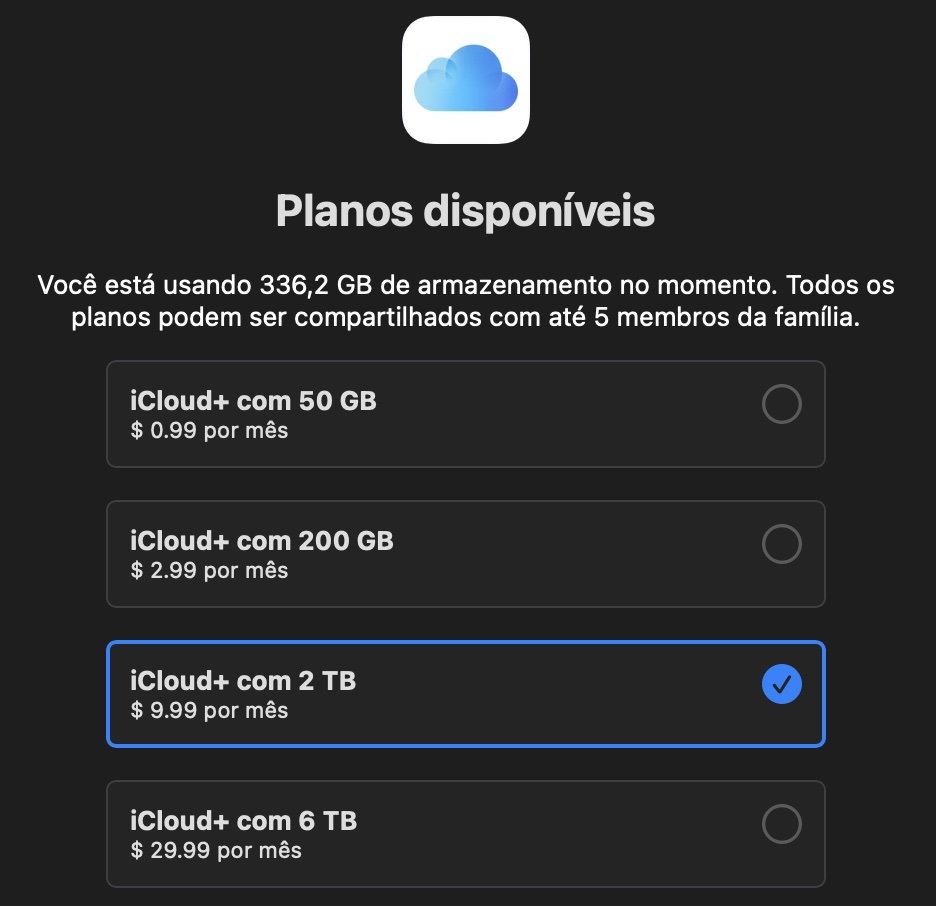Click the '$ 0.99 por mês' price label
Image resolution: width=936 pixels, height=906 pixels.
(211, 430)
